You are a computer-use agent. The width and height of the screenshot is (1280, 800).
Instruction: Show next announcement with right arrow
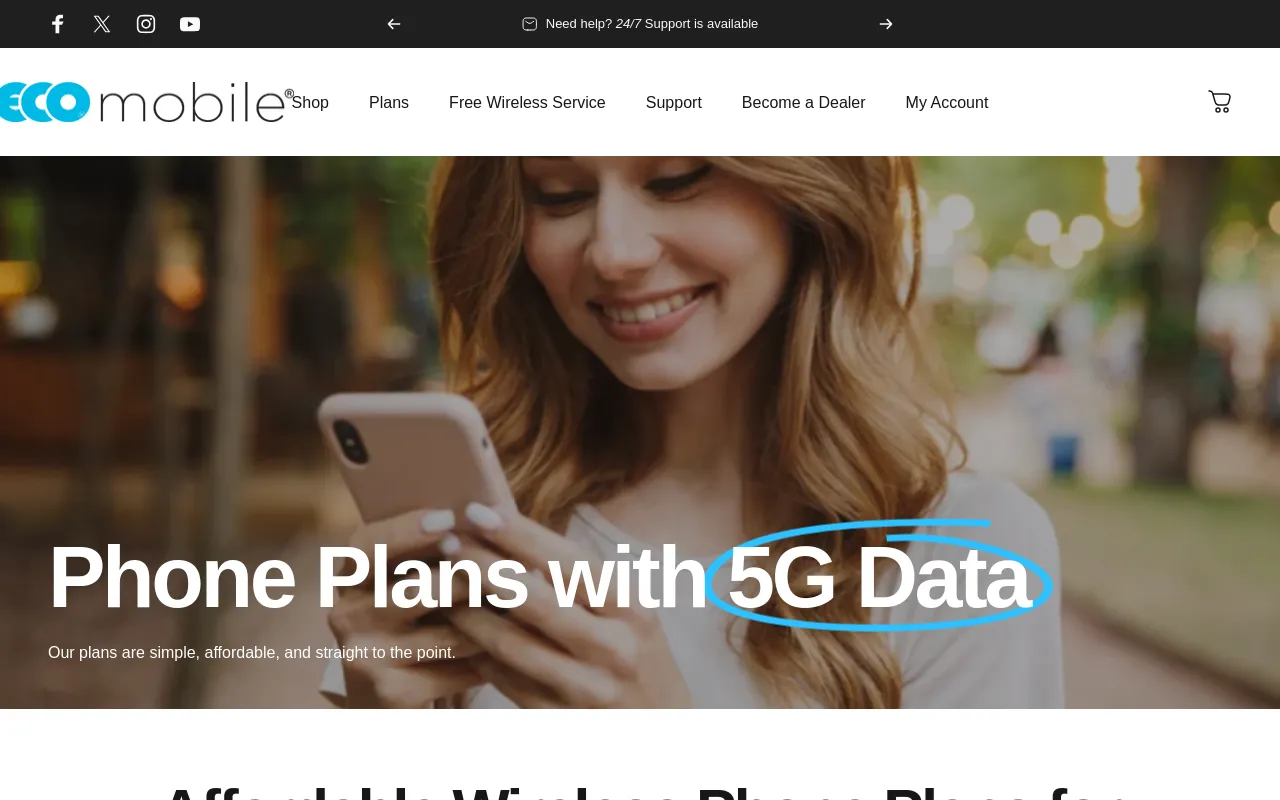886,24
